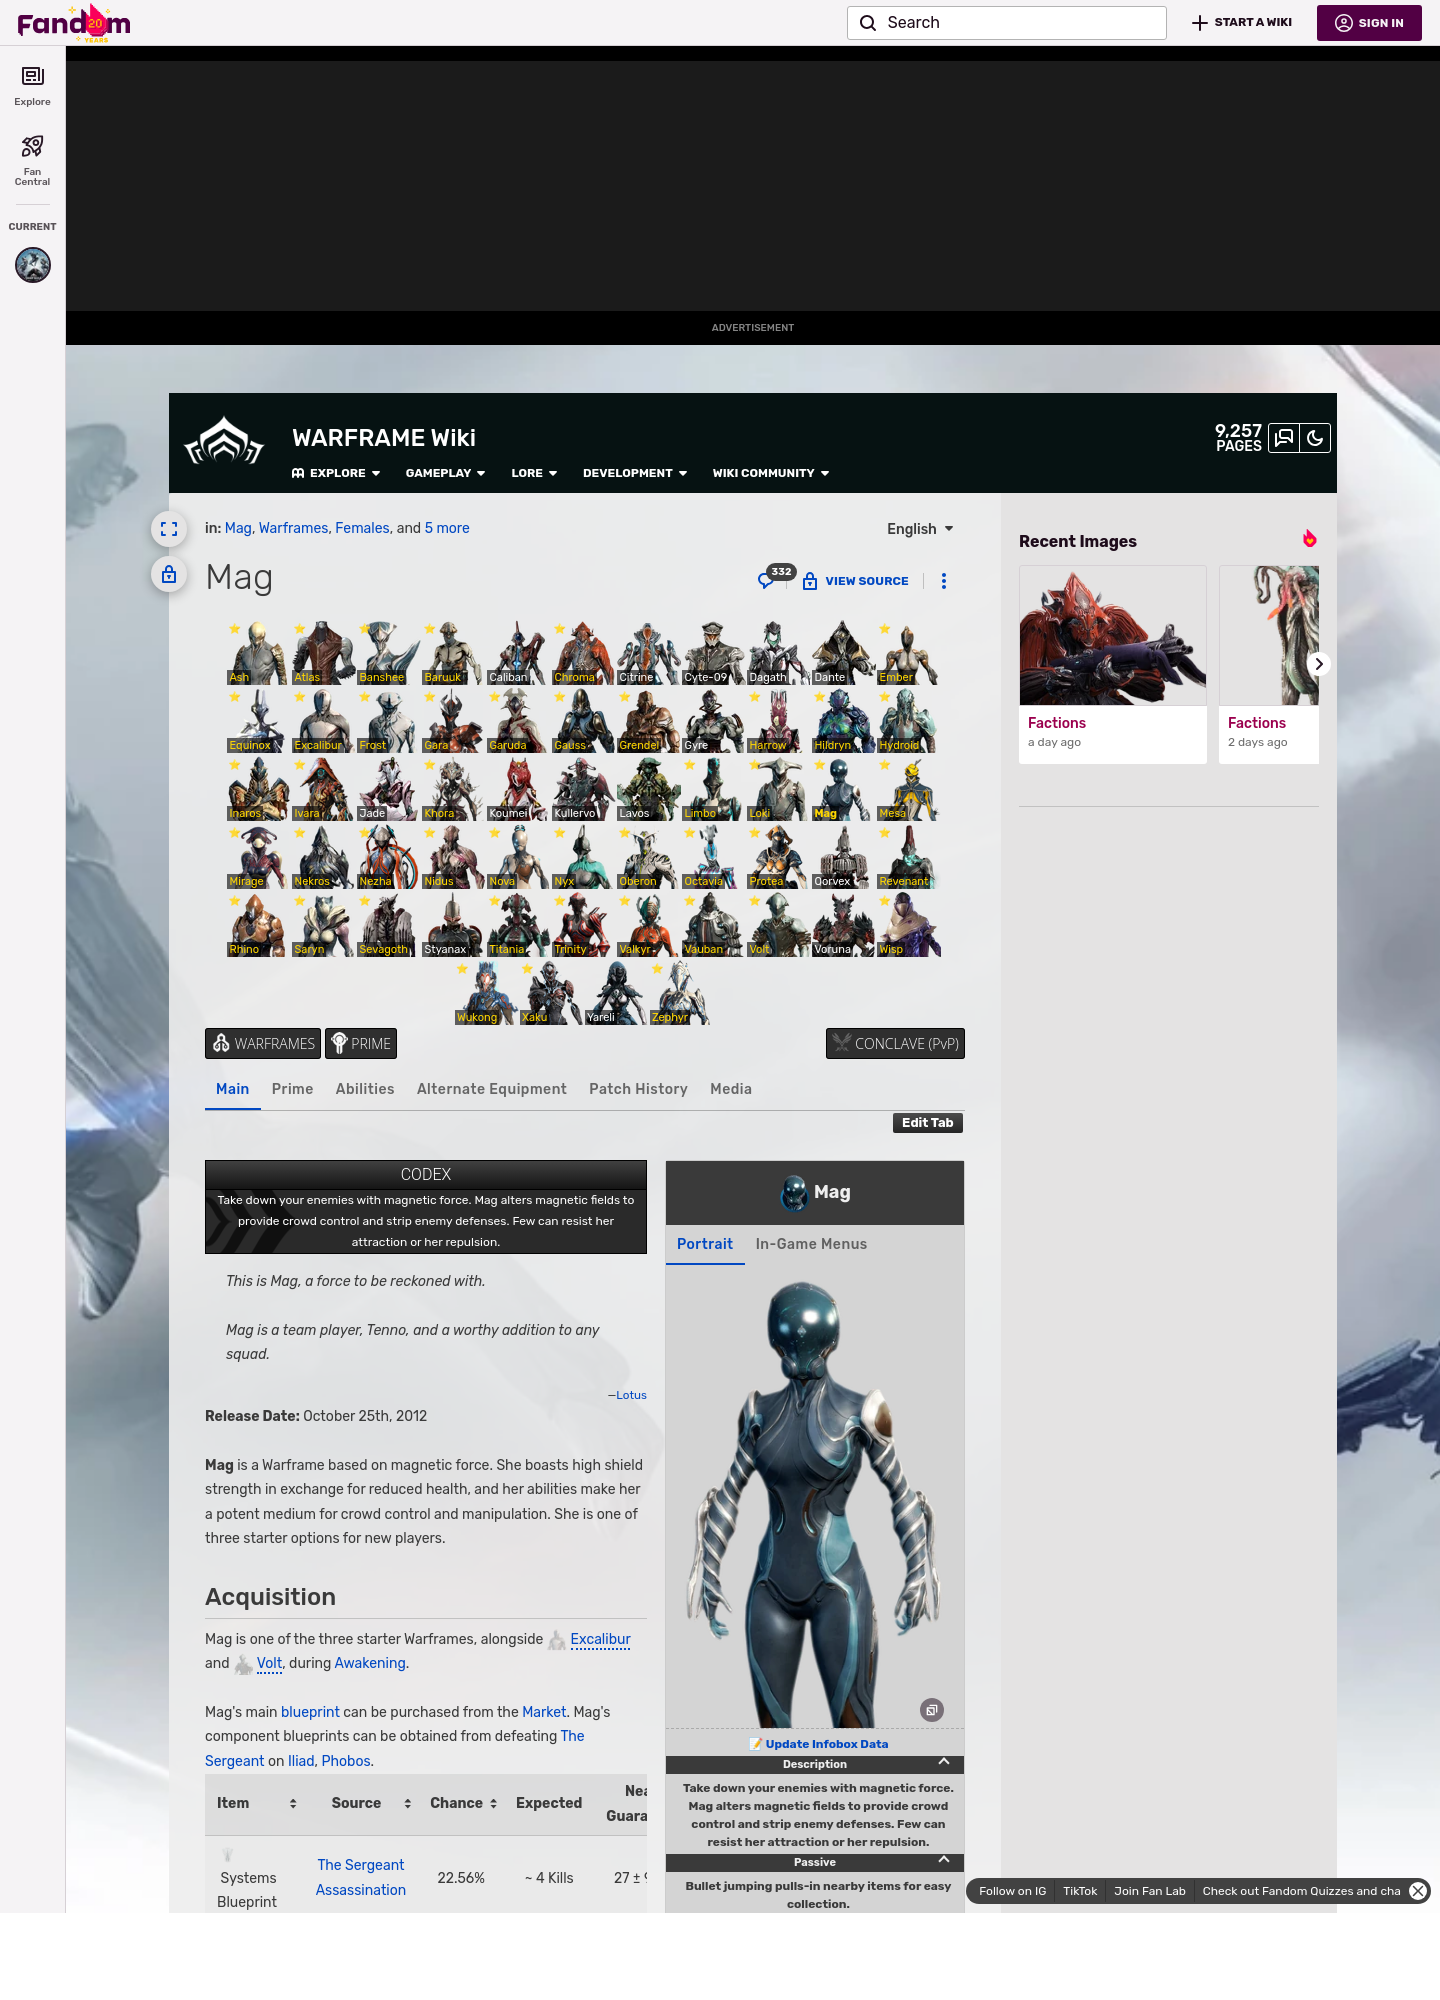Open the Excalibur link in Acquisition
Viewport: 1440px width, 2000px height.
600,1639
